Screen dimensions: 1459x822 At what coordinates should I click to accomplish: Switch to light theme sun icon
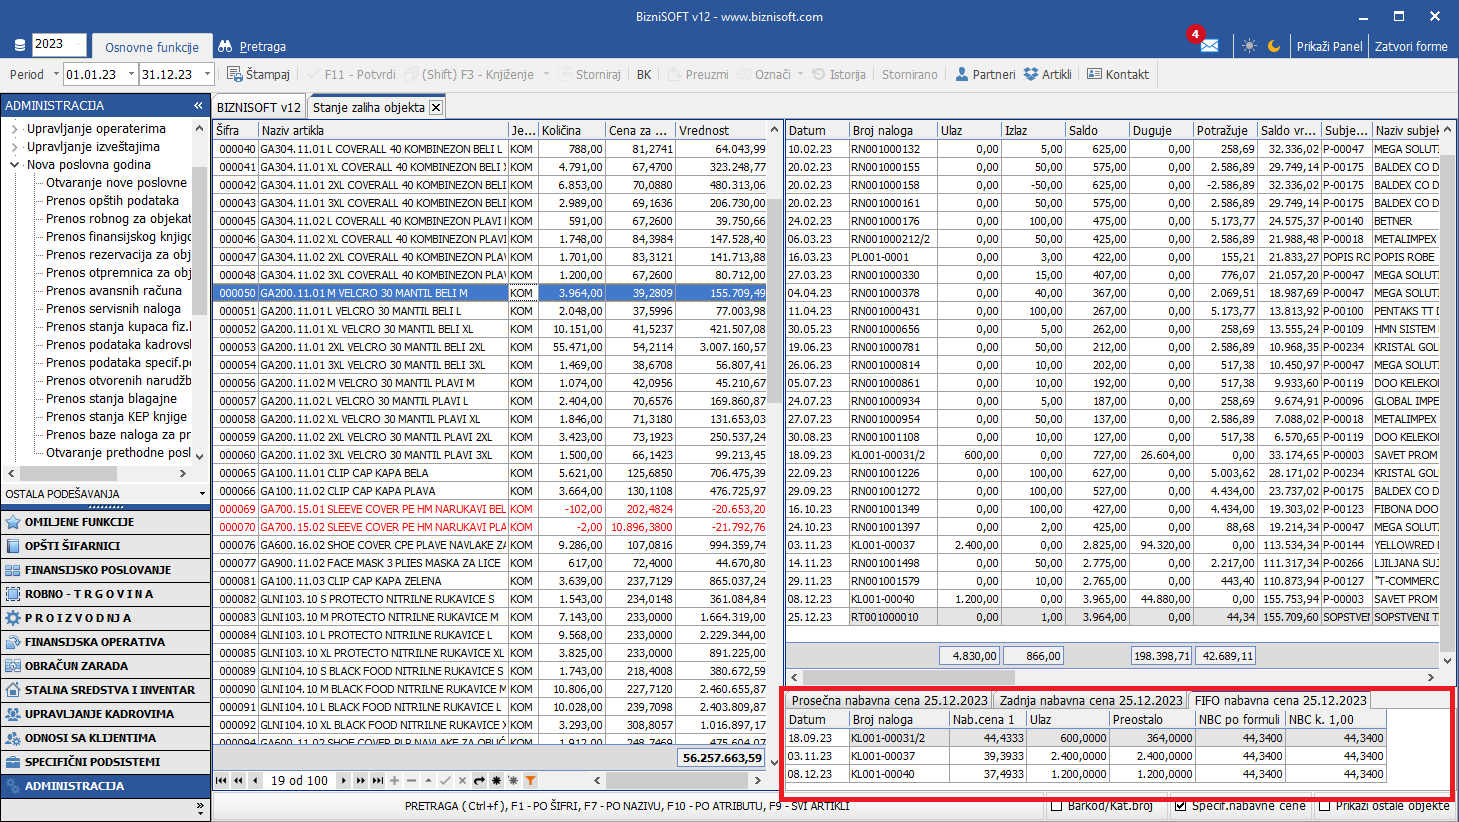(1249, 46)
